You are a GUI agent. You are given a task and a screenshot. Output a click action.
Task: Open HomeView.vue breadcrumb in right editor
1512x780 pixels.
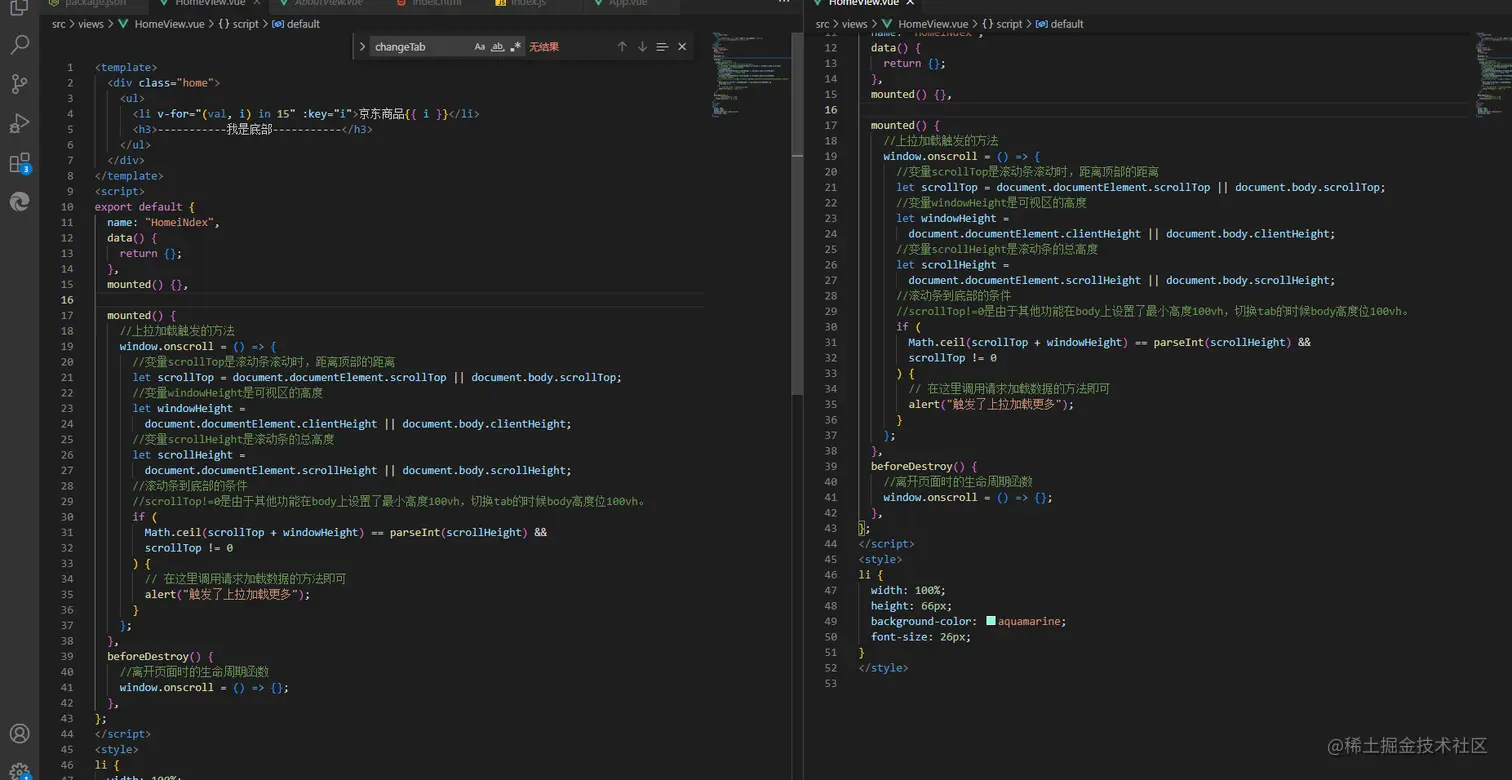pos(927,24)
